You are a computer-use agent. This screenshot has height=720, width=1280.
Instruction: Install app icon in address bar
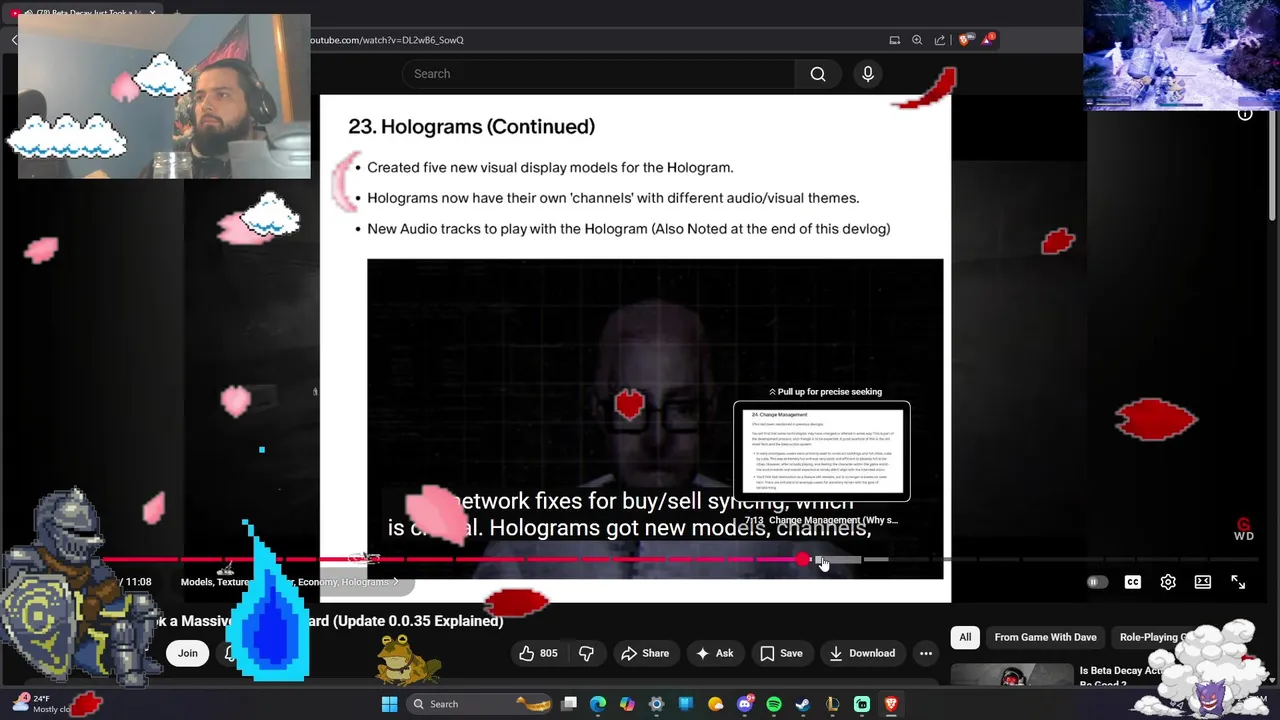894,40
